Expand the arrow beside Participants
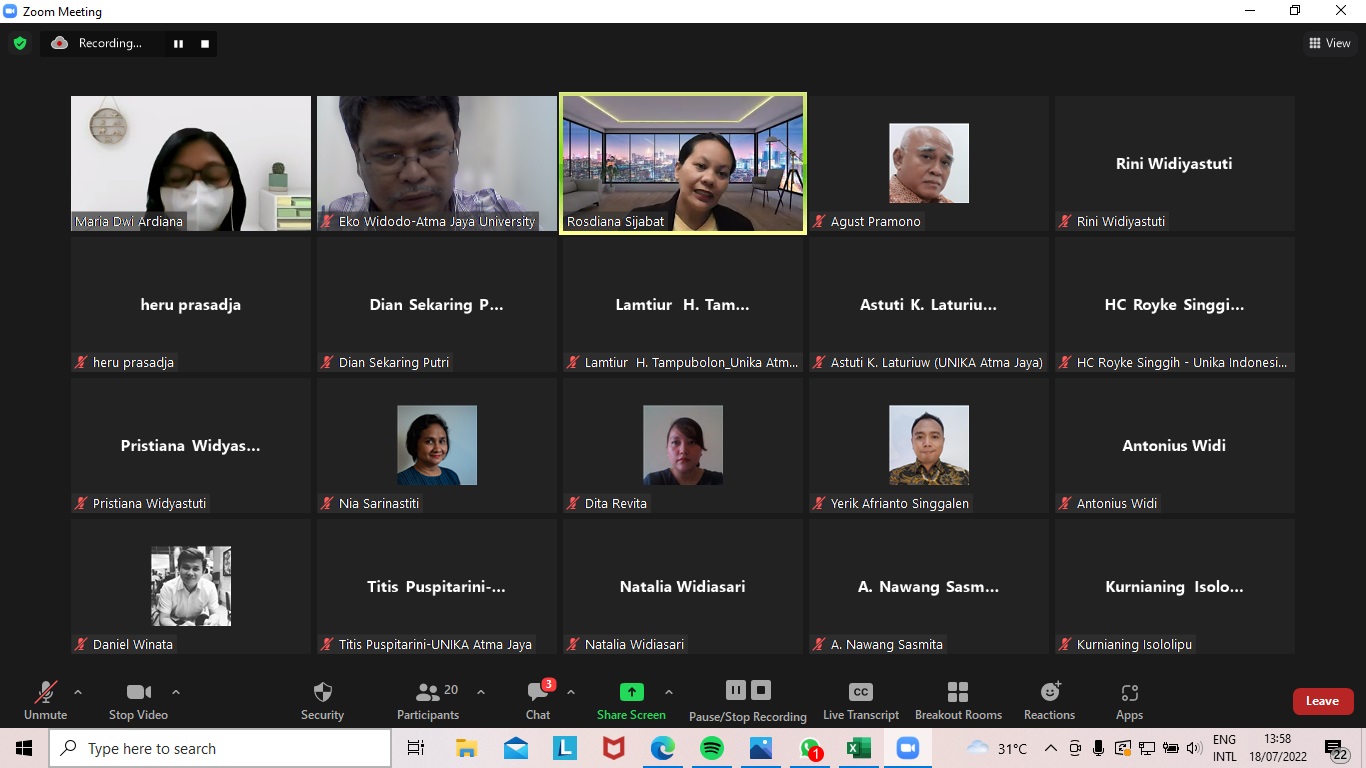This screenshot has height=768, width=1366. coord(480,692)
